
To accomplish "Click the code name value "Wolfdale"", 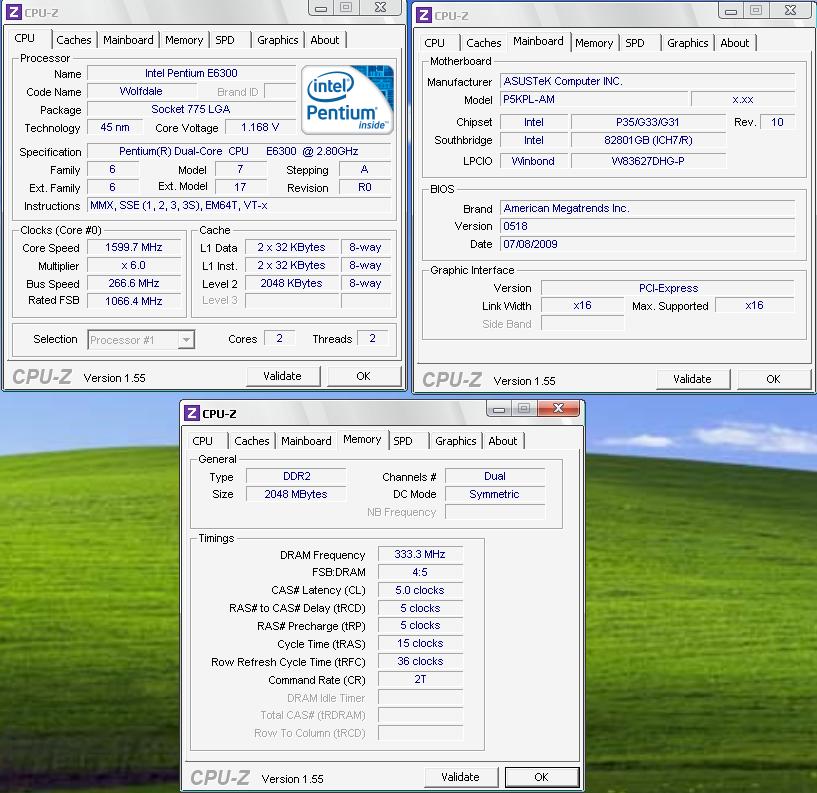I will coord(141,91).
